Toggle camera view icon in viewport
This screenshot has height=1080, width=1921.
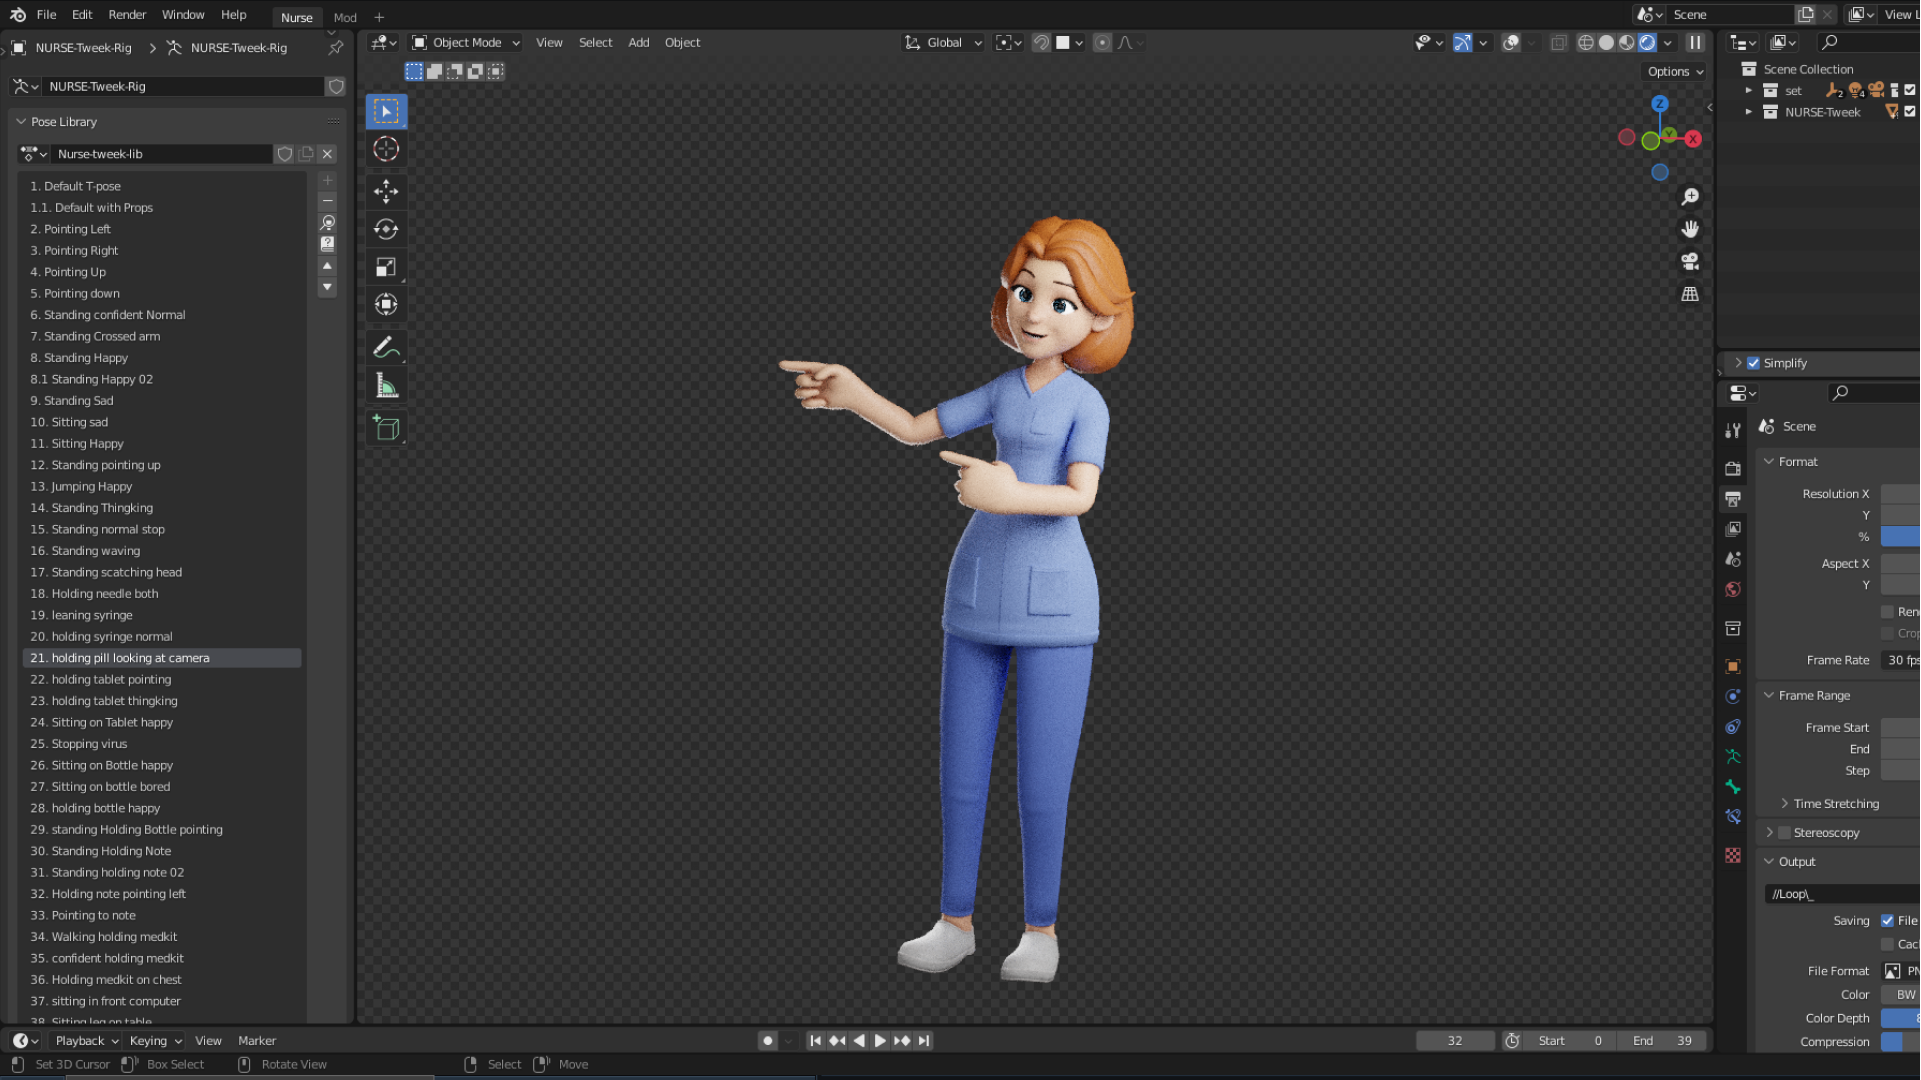coord(1690,261)
